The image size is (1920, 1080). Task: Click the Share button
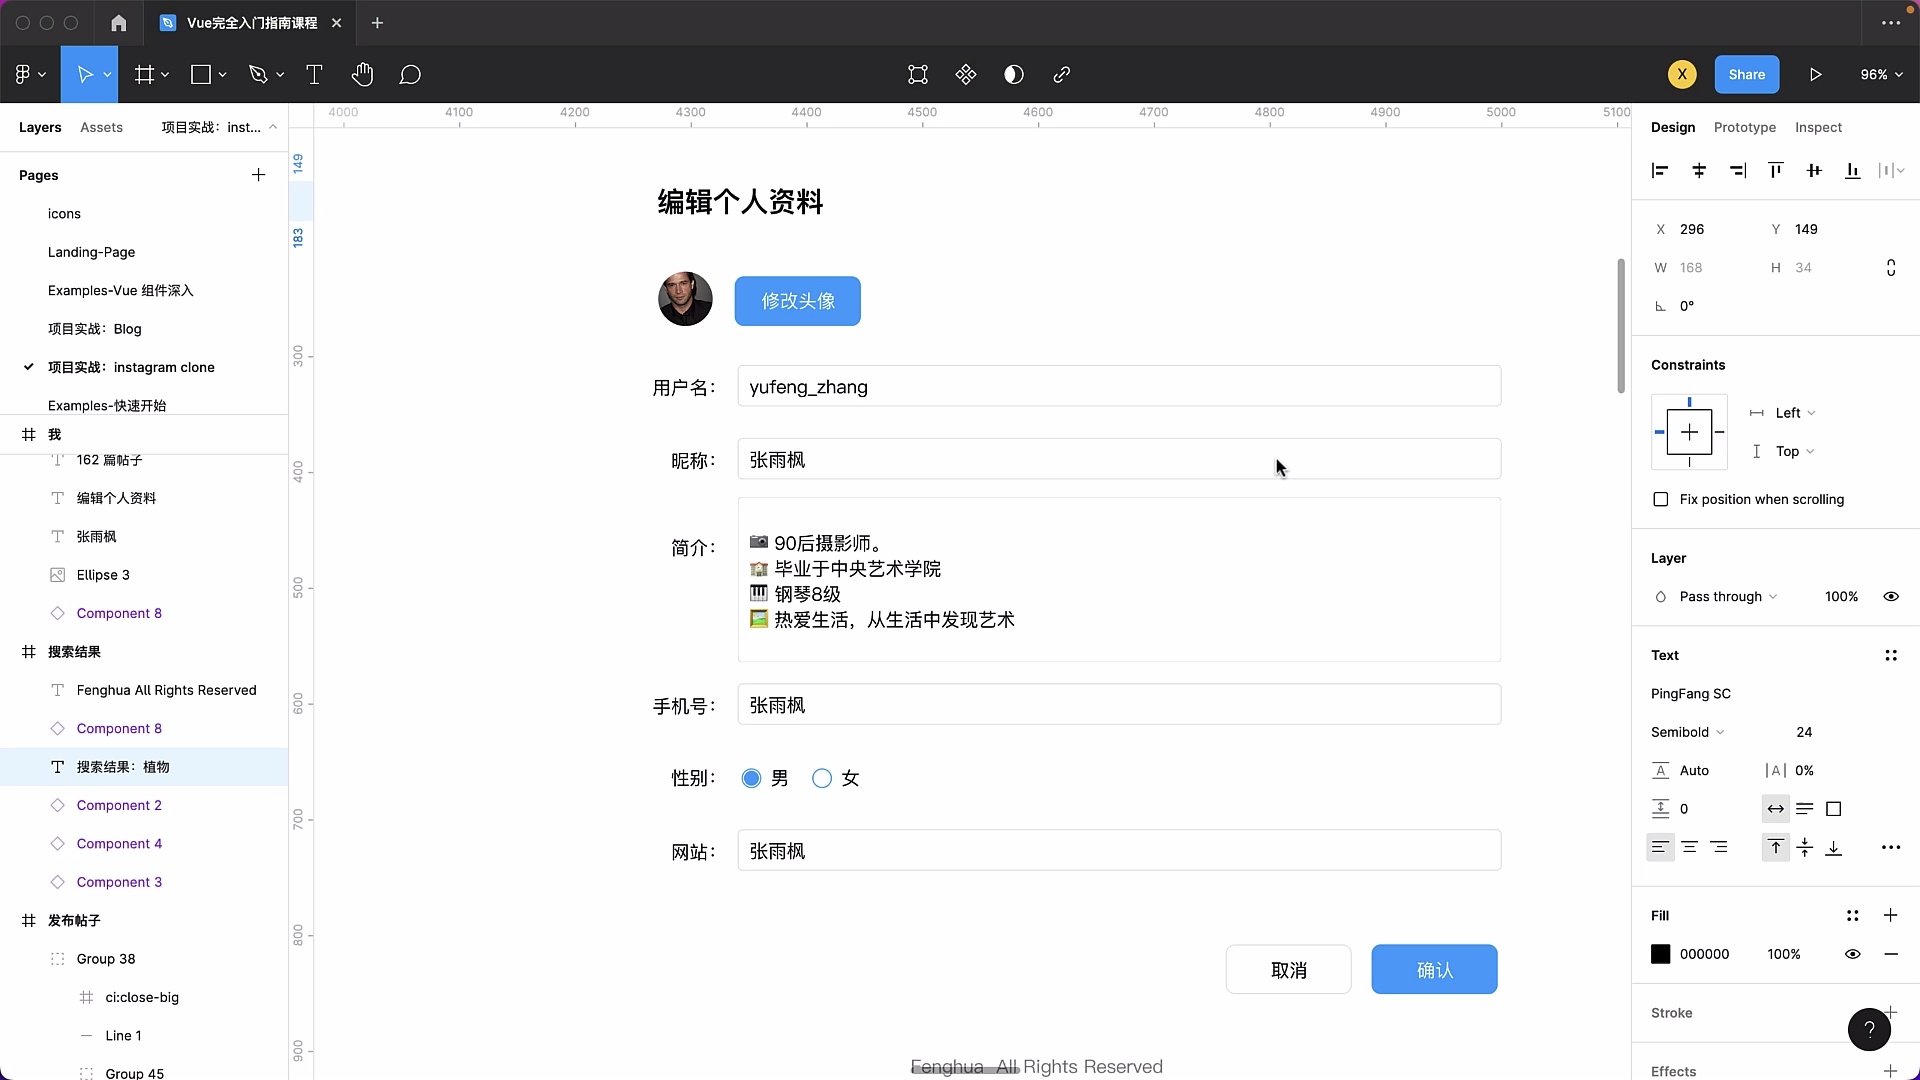(1747, 74)
